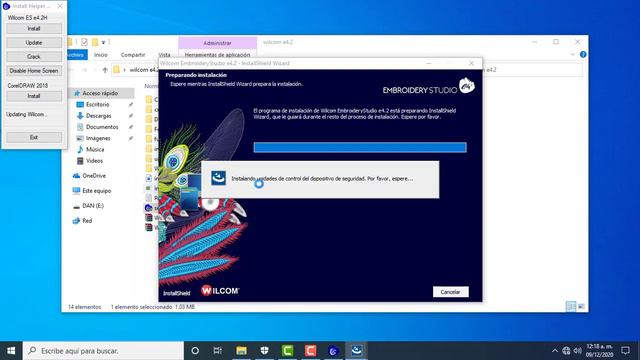Select Red in the navigation pane
The image size is (640, 360).
(87, 220)
